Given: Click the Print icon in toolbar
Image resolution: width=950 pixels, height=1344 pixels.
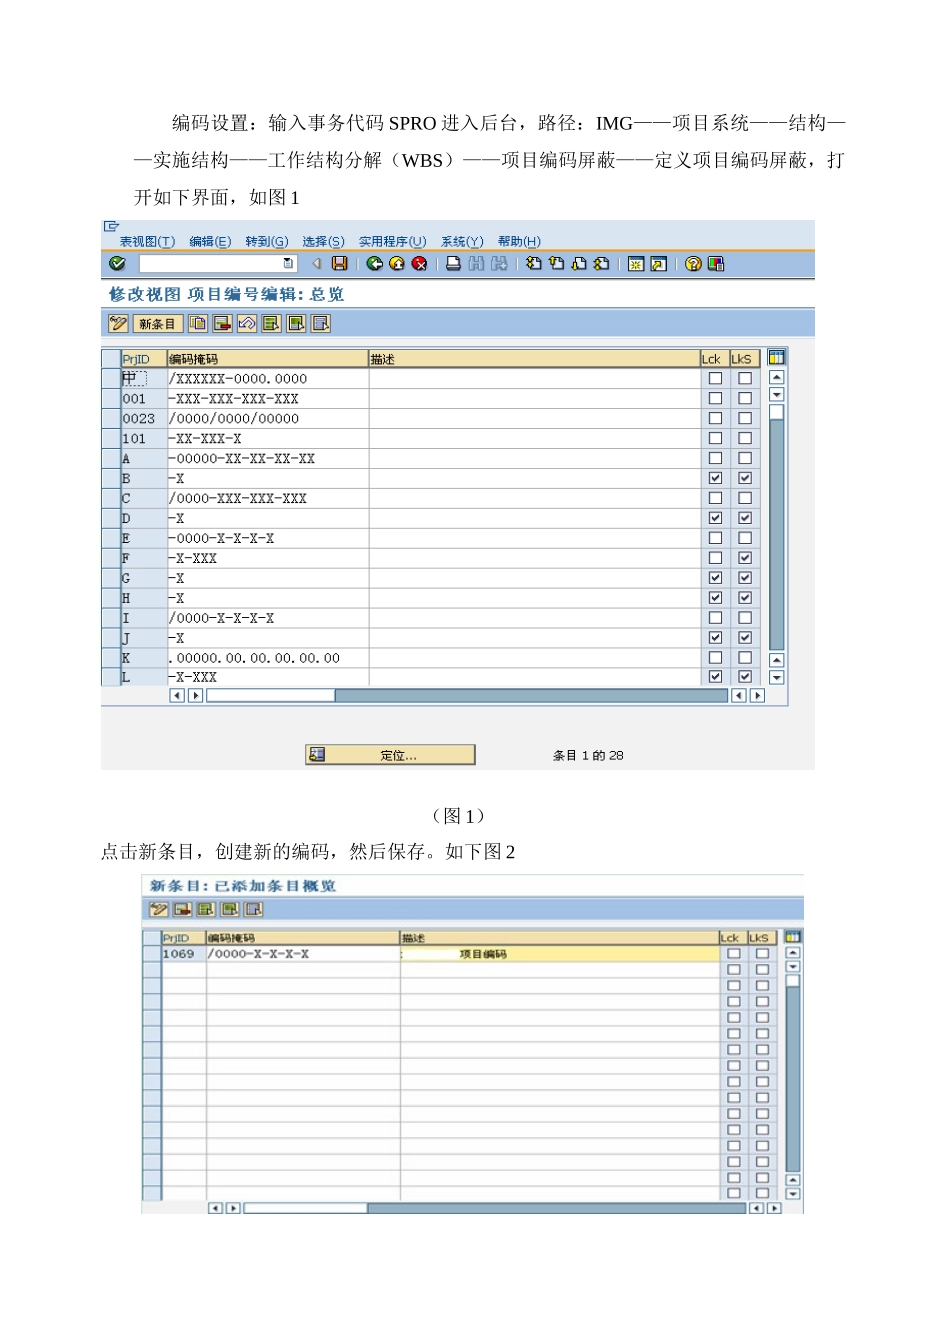Looking at the screenshot, I should click(453, 263).
